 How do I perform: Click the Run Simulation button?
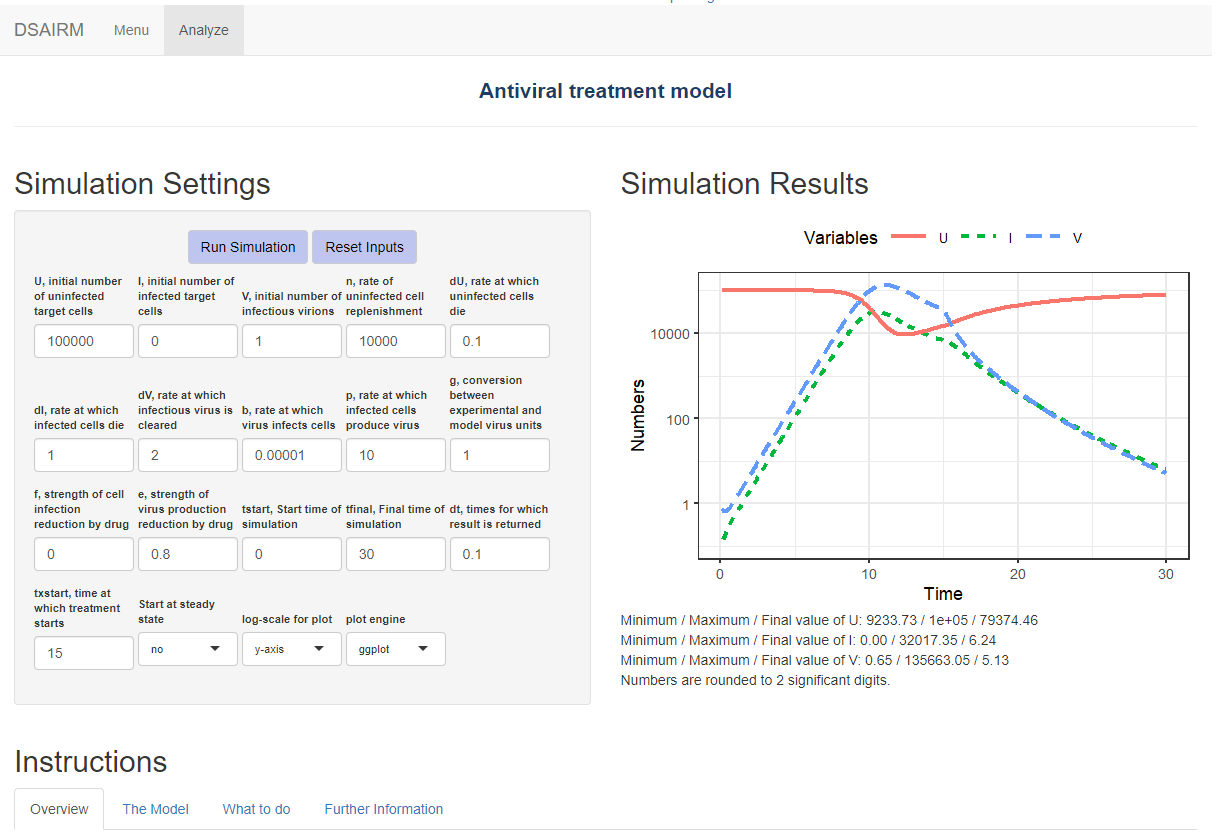click(248, 247)
